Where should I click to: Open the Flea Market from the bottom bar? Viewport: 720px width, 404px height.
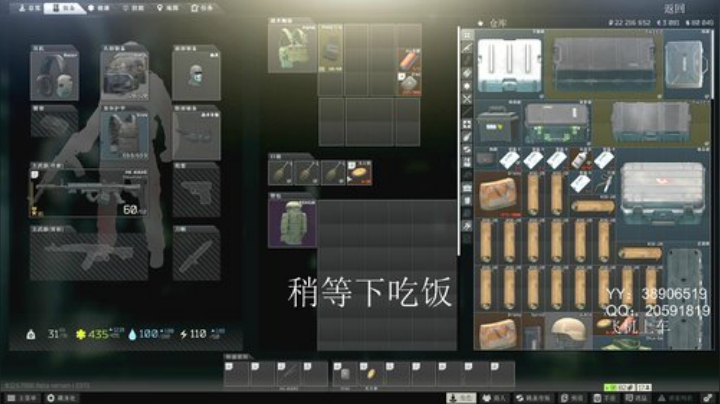(x=532, y=398)
